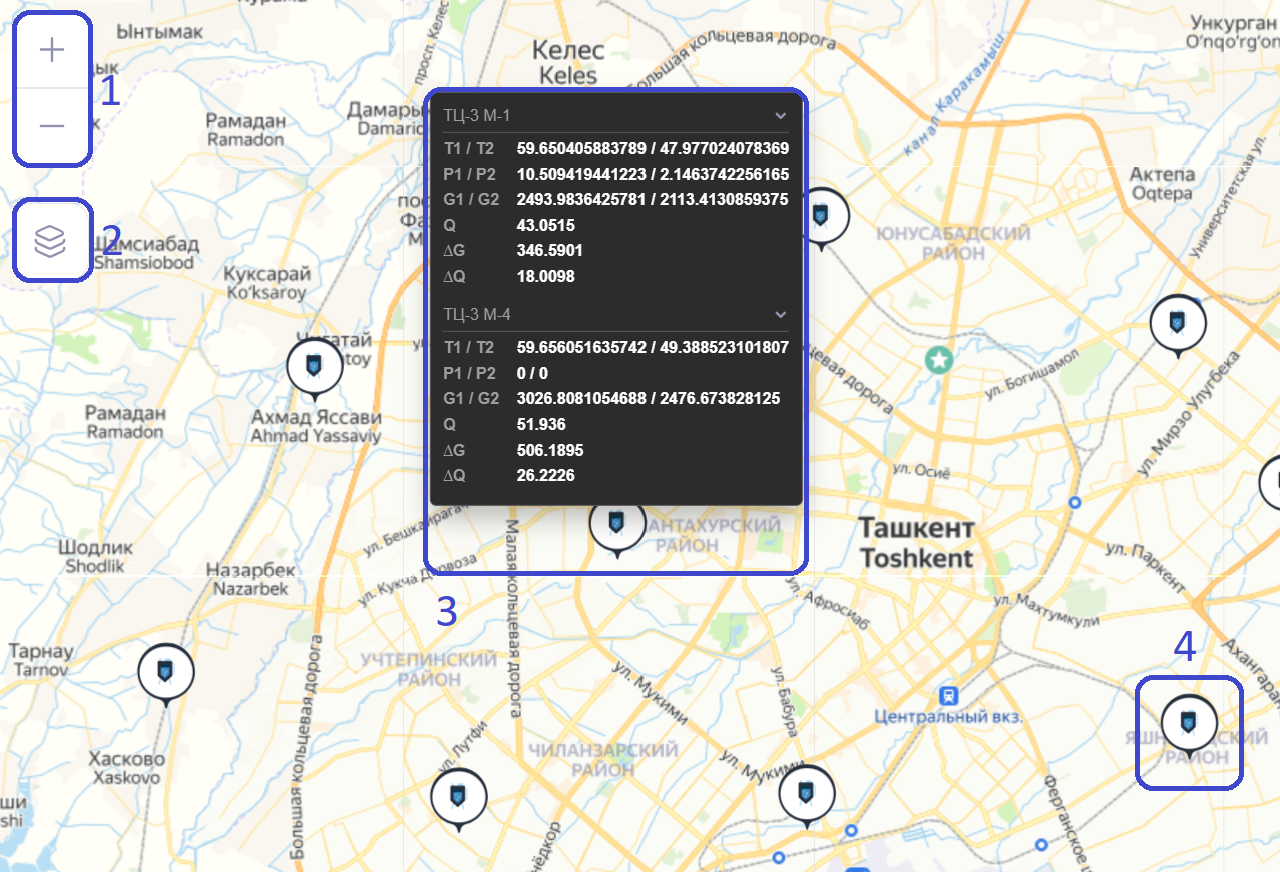
Task: Select the ТЦ-3 М-4 section header
Action: [x=616, y=315]
